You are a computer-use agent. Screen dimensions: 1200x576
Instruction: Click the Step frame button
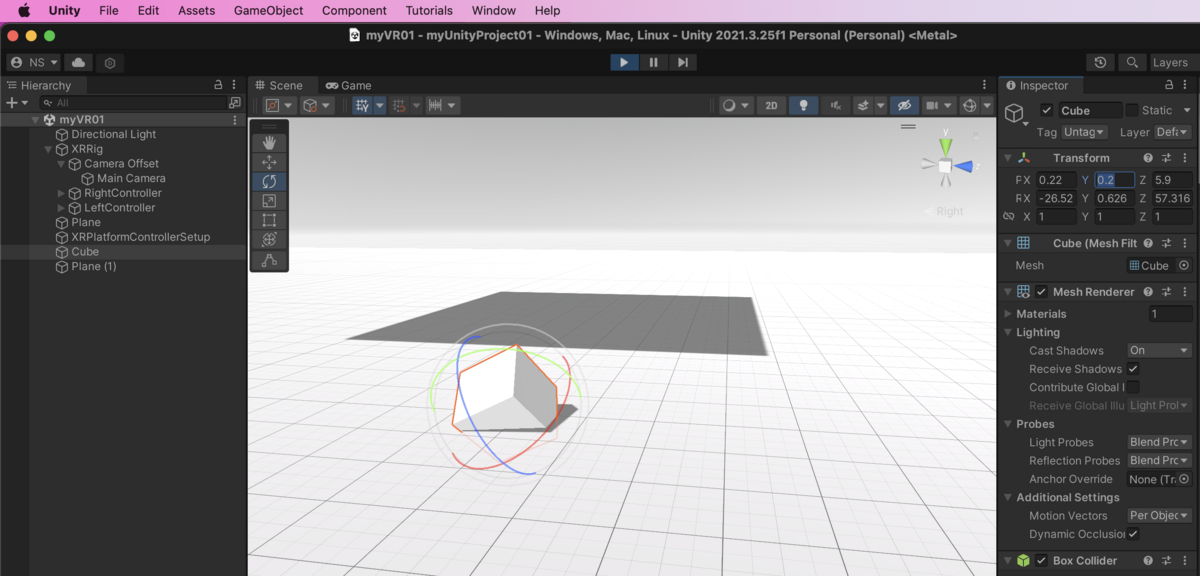[683, 62]
